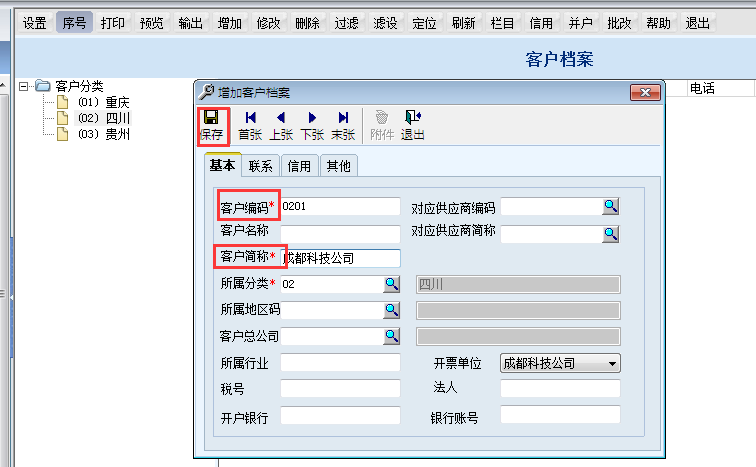Select (01) 重庆 in customer tree
This screenshot has width=756, height=467.
pos(104,102)
